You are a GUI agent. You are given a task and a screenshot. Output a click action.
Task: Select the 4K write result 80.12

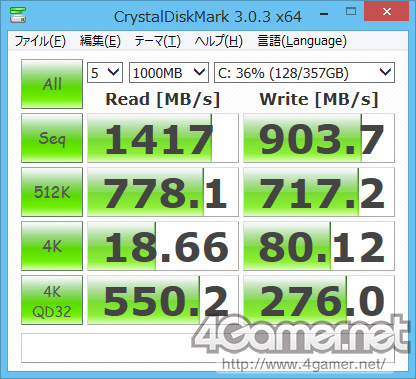[319, 246]
